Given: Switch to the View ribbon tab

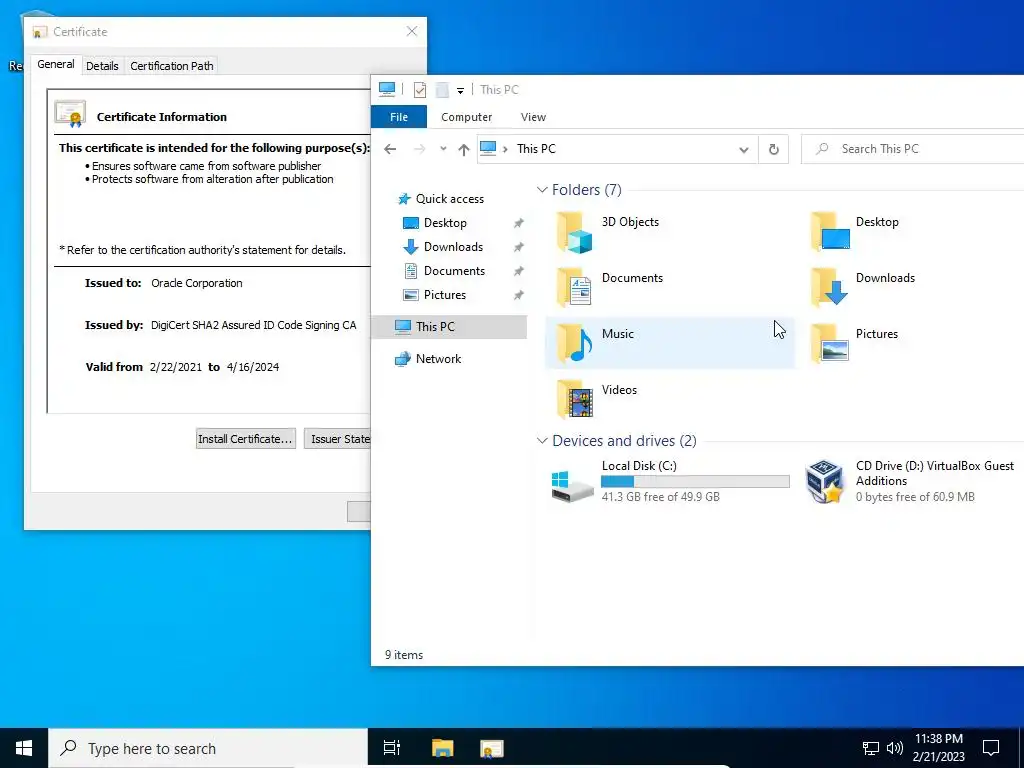Looking at the screenshot, I should point(533,117).
